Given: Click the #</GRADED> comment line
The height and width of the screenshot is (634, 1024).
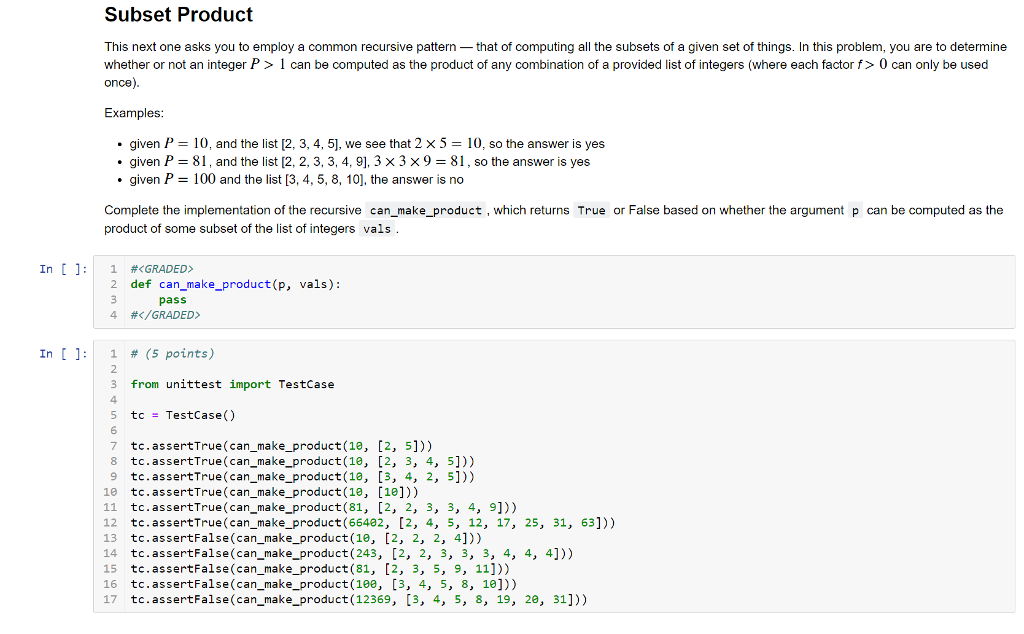Looking at the screenshot, I should click(x=163, y=314).
